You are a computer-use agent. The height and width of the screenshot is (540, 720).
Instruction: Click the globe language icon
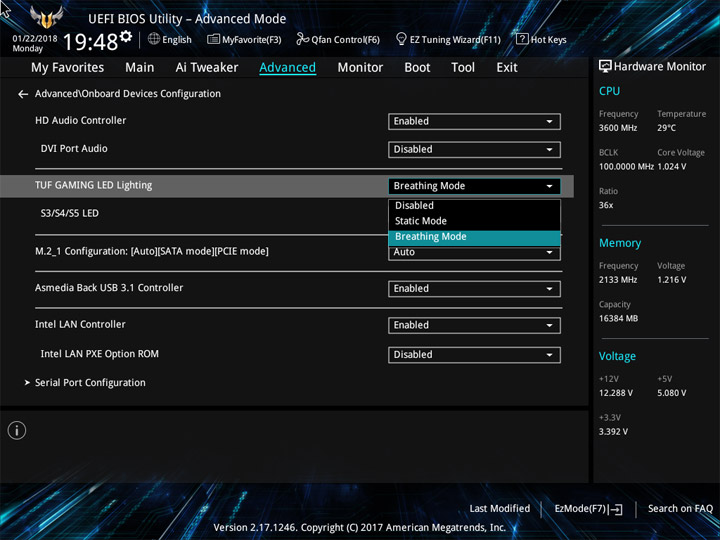click(154, 39)
